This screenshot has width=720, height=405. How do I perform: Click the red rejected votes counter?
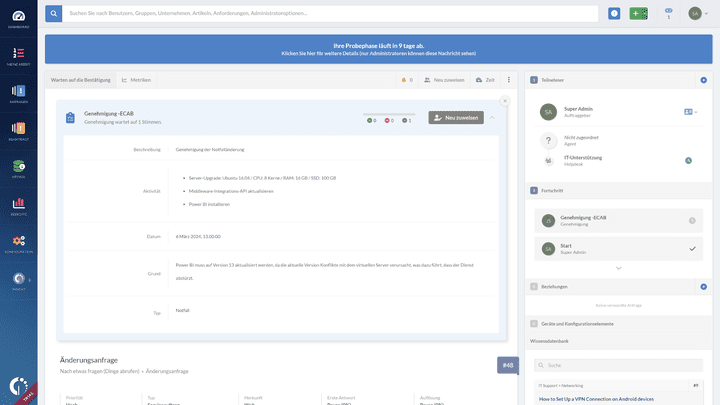pyautogui.click(x=389, y=120)
